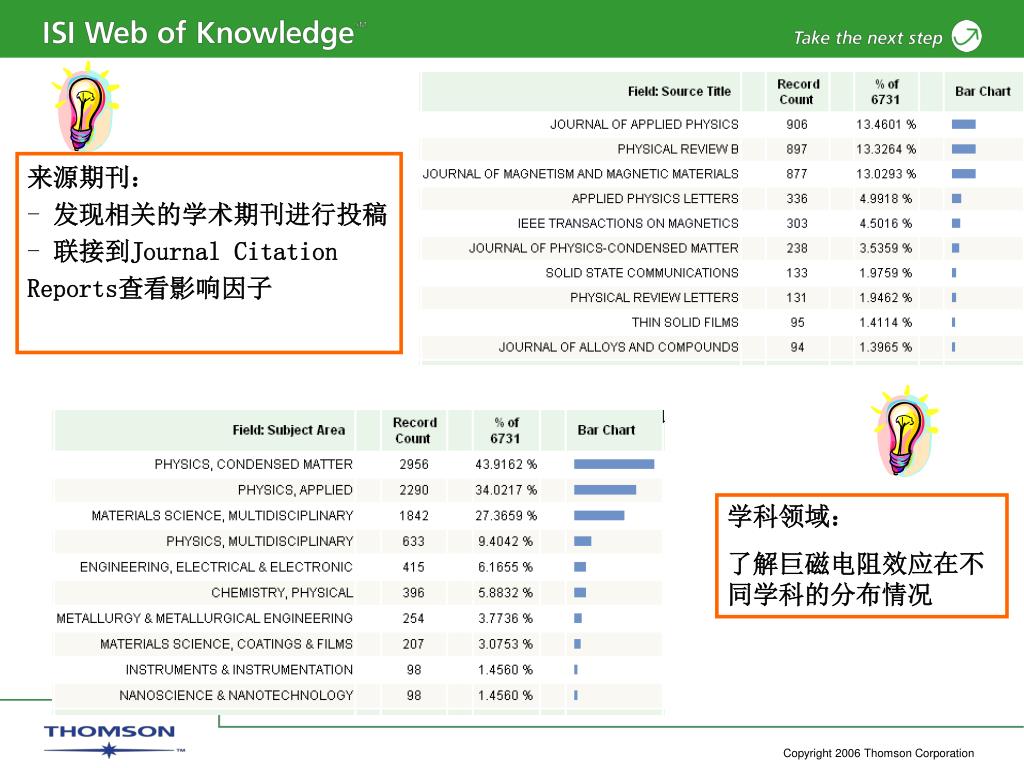Click record count 897 for Physical Review B
The width and height of the screenshot is (1024, 768).
pos(797,149)
